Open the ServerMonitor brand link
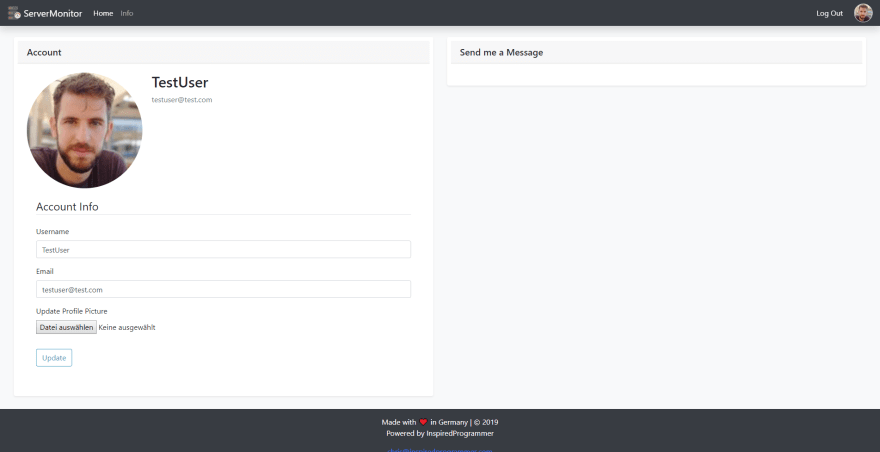Viewport: 880px width, 452px height. [x=45, y=13]
